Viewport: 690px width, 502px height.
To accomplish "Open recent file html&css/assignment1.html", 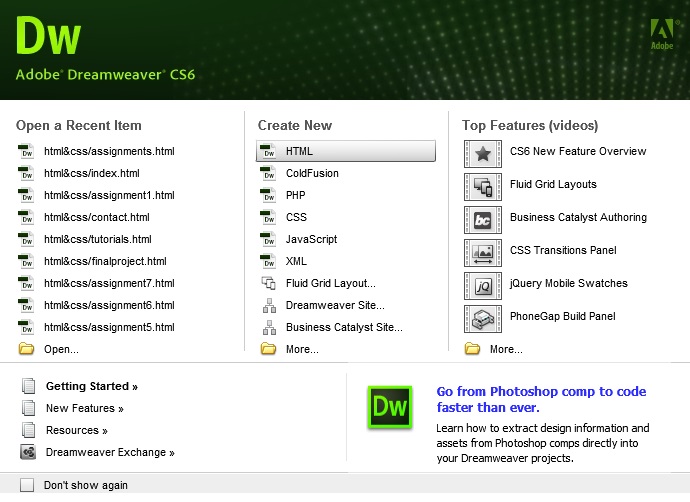I will pos(109,195).
